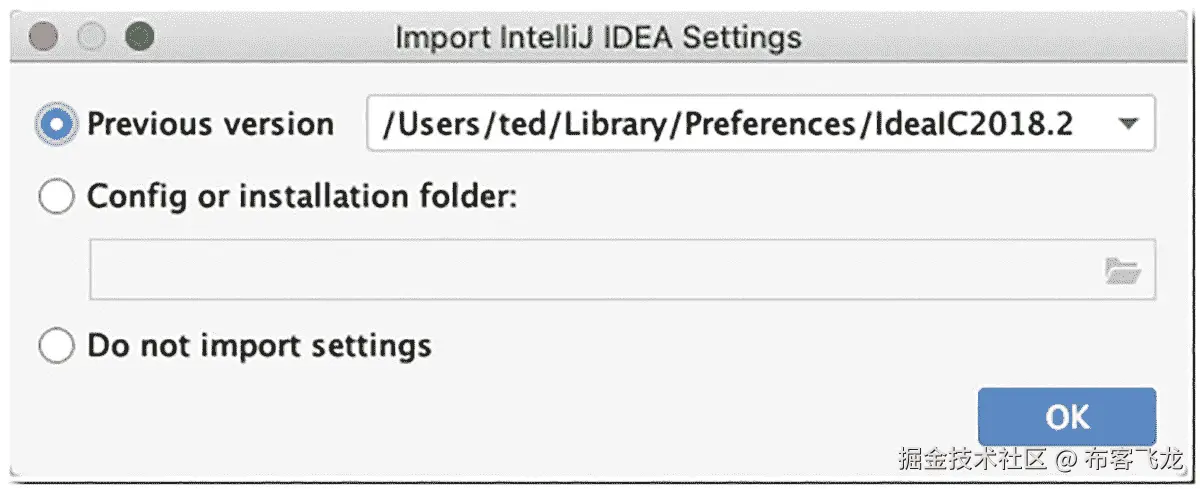Click the Do not import settings label
Viewport: 1200px width, 489px height.
click(259, 346)
